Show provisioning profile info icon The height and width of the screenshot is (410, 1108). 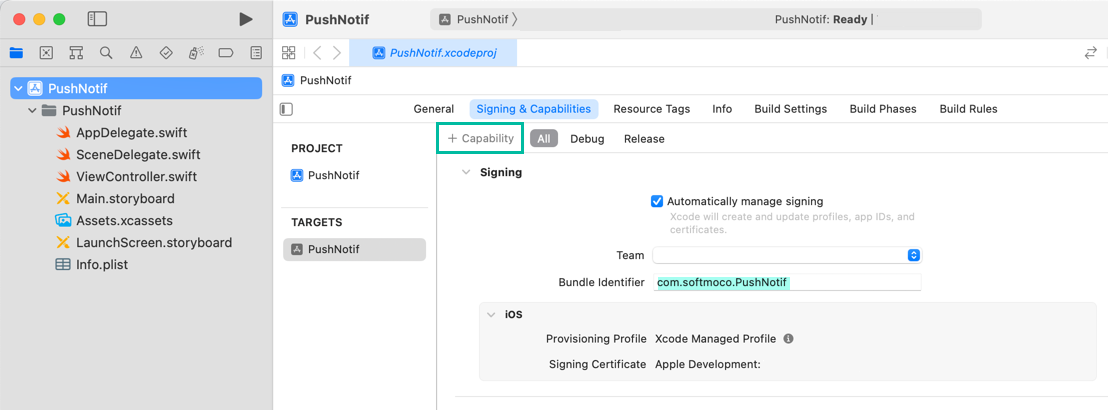[x=788, y=339]
